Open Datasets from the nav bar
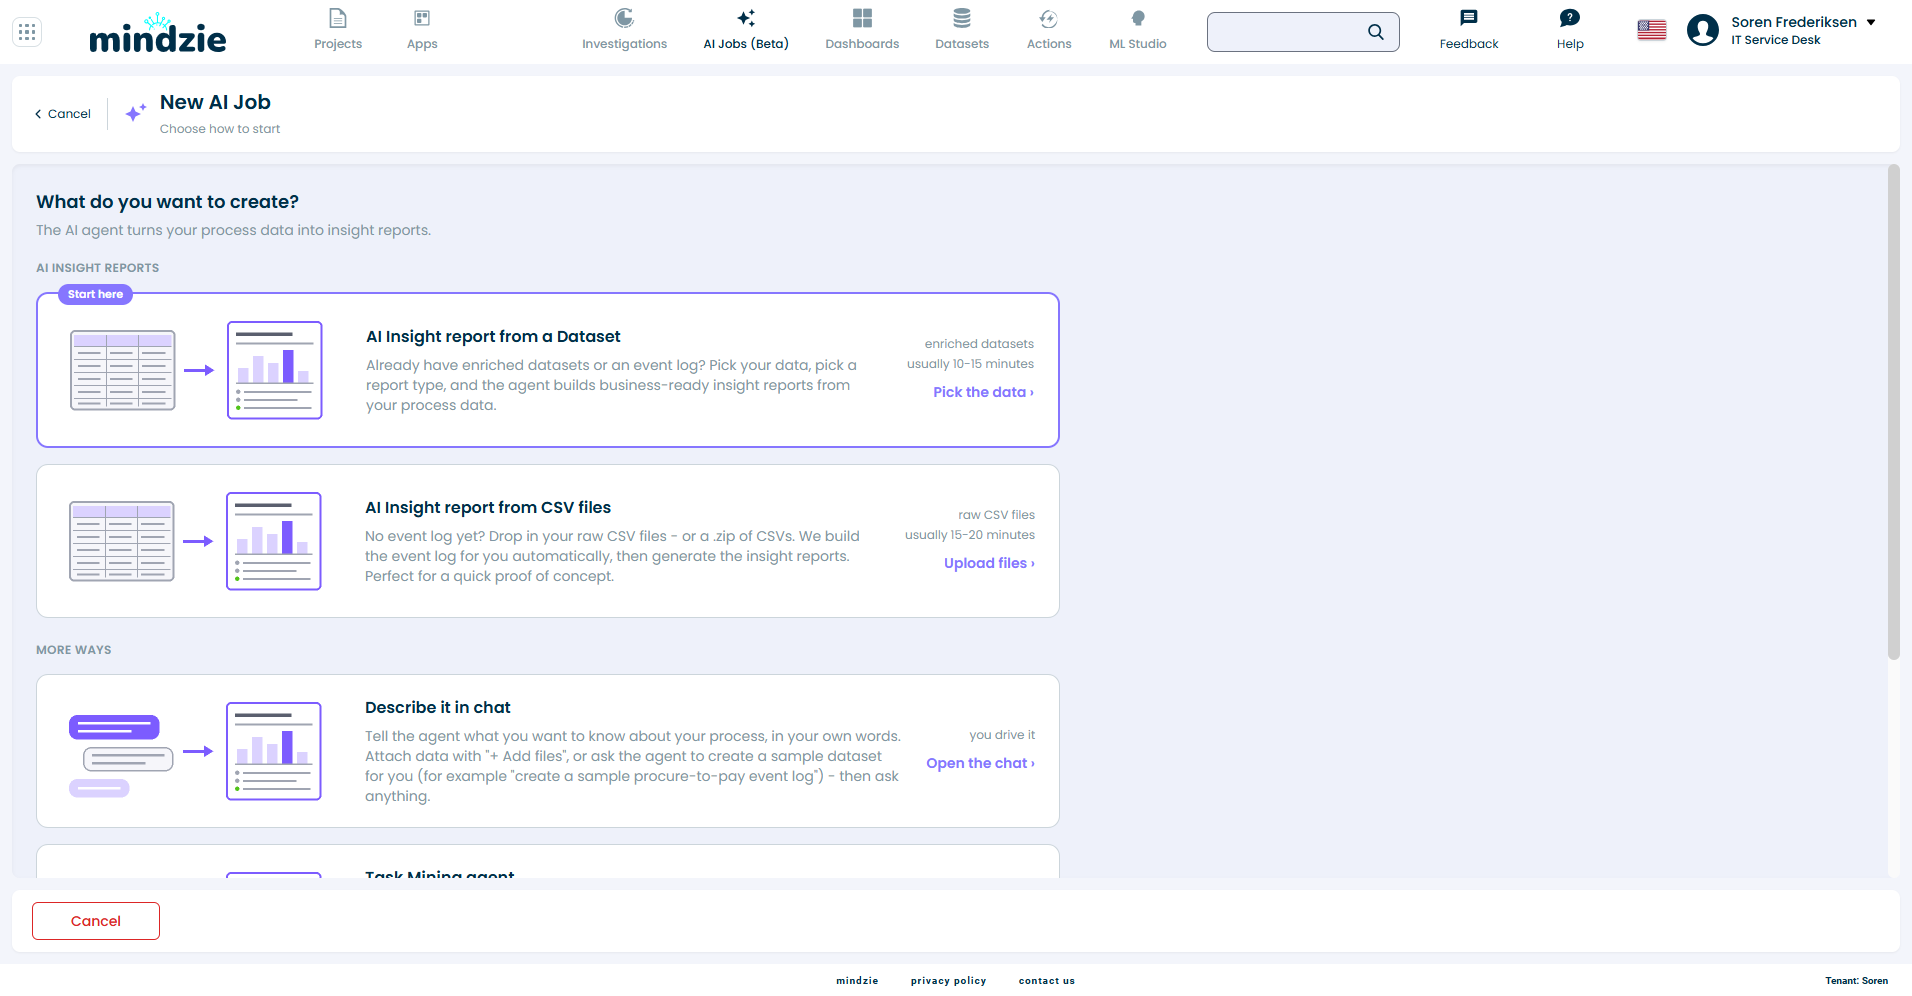Image resolution: width=1912 pixels, height=996 pixels. [x=962, y=44]
